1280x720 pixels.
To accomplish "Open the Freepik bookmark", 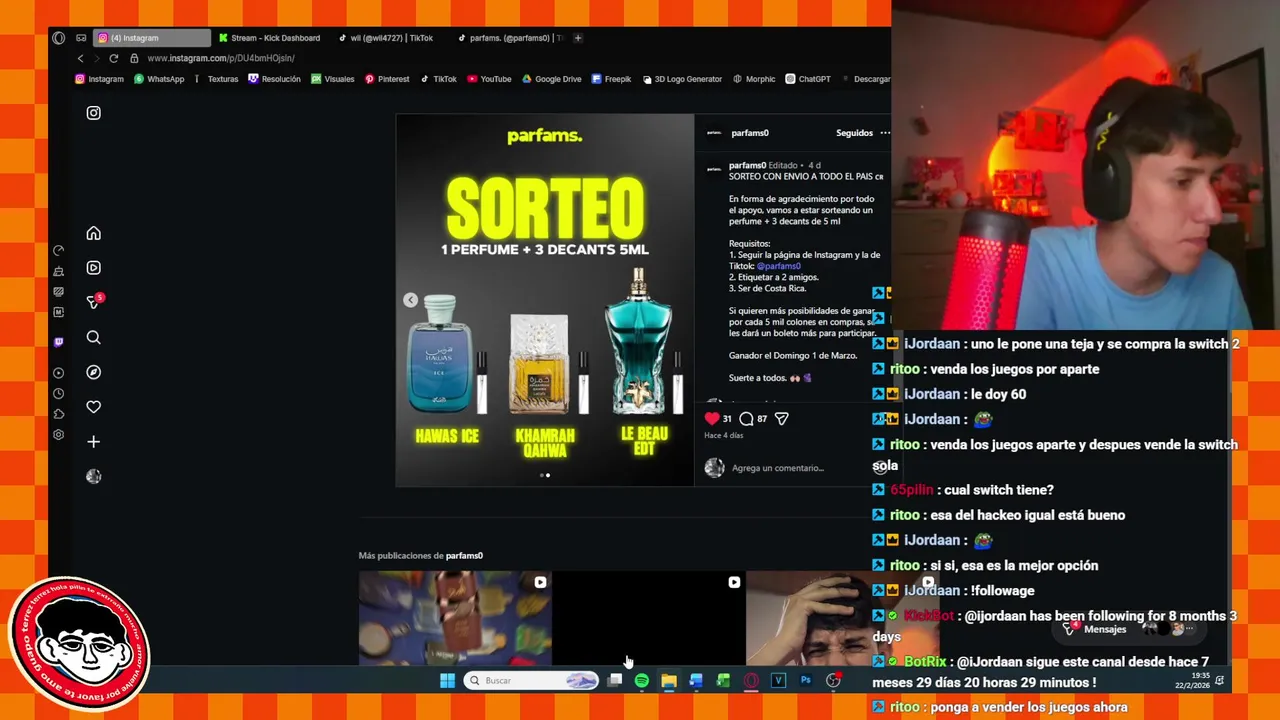I will 611,79.
